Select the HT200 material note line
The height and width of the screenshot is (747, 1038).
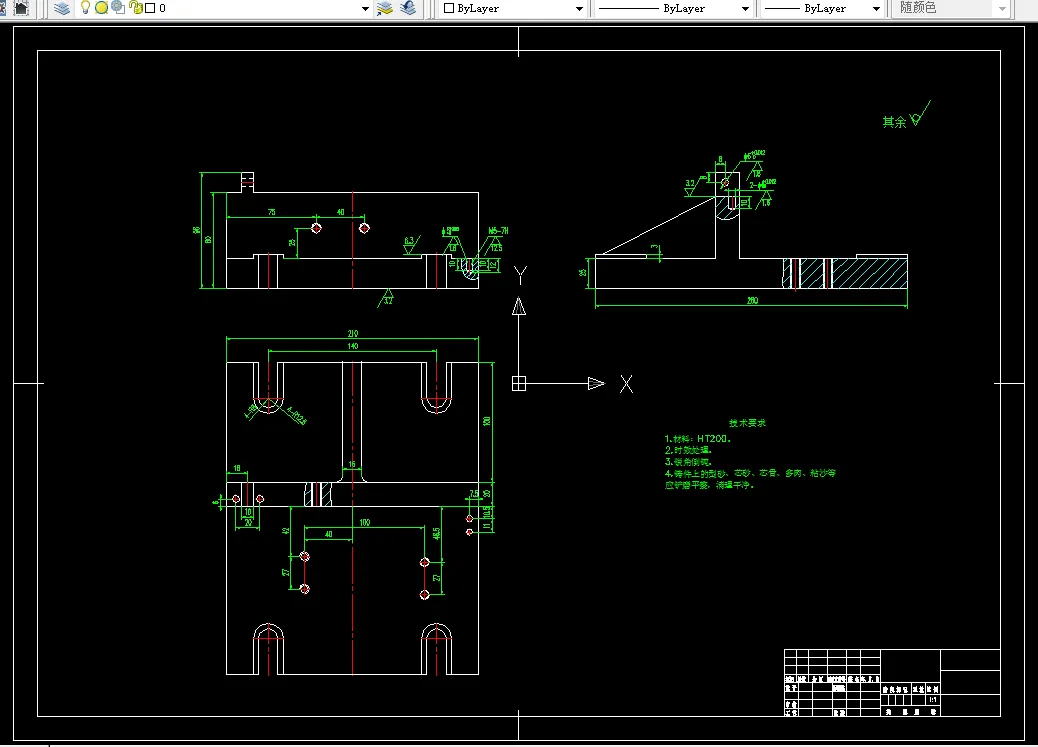[698, 438]
